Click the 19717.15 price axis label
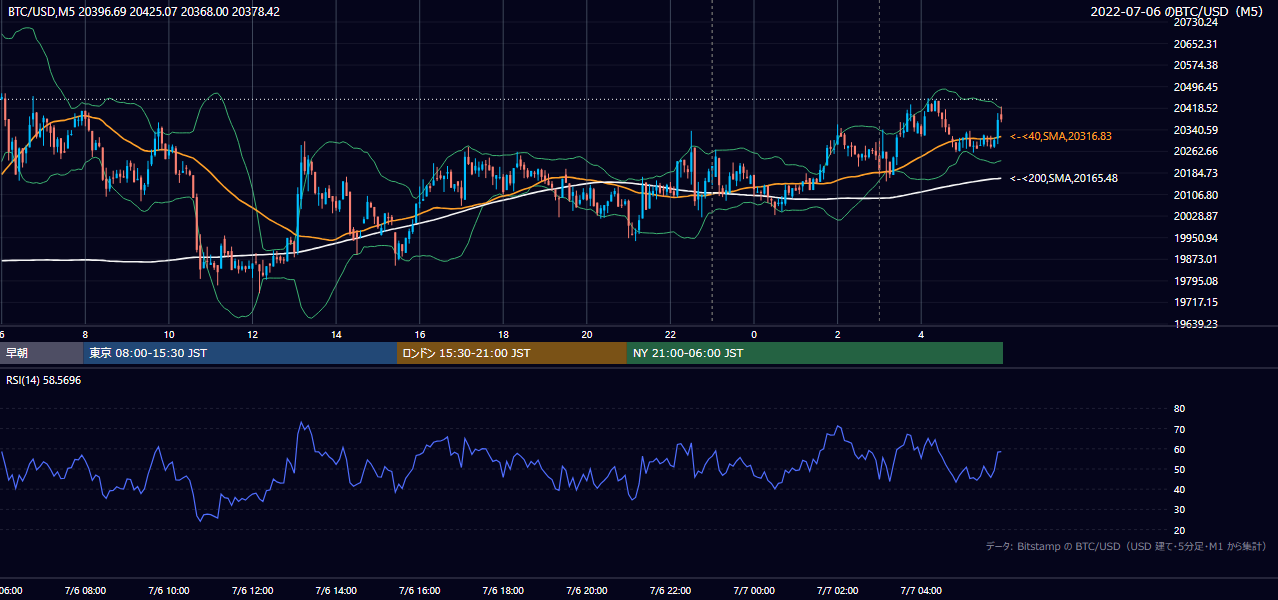Image resolution: width=1278 pixels, height=600 pixels. [x=1195, y=302]
